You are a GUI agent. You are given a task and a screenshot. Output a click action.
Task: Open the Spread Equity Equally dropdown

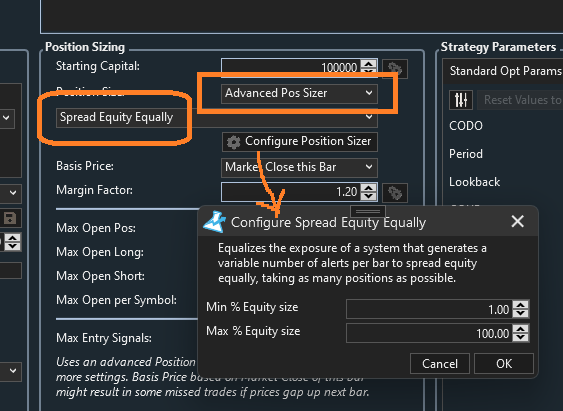[x=217, y=117]
